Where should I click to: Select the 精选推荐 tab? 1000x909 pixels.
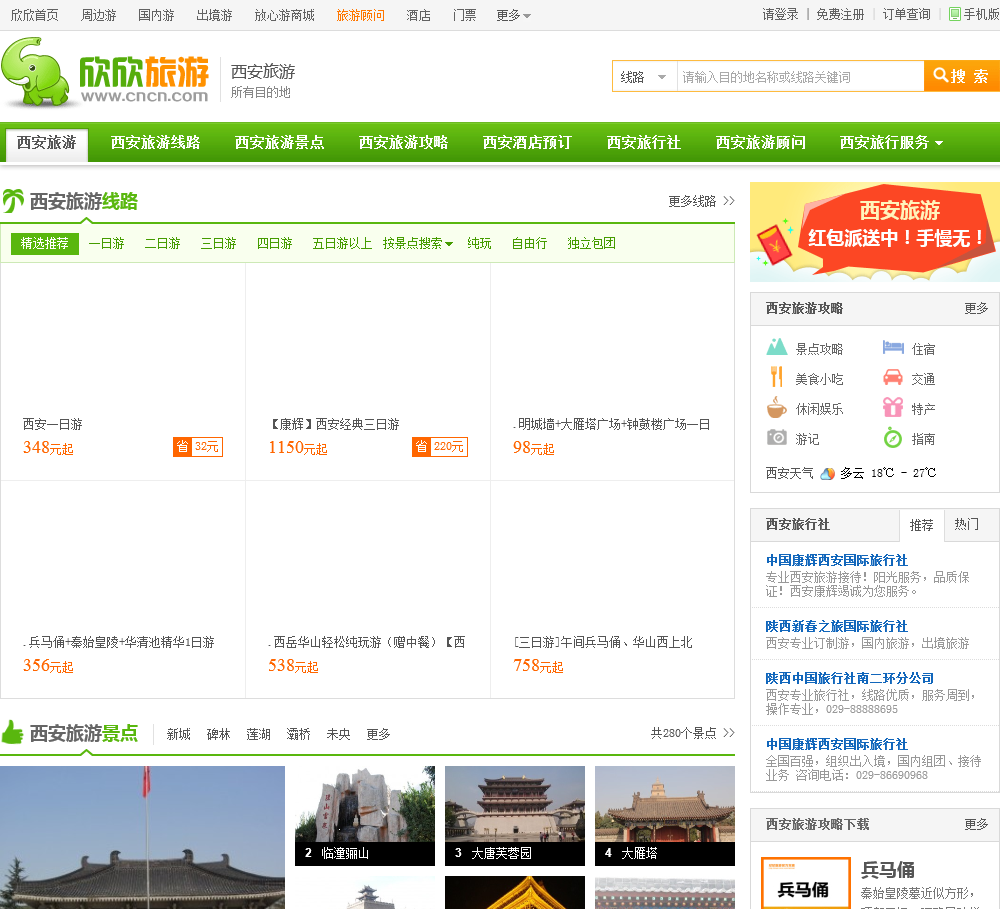pyautogui.click(x=45, y=243)
